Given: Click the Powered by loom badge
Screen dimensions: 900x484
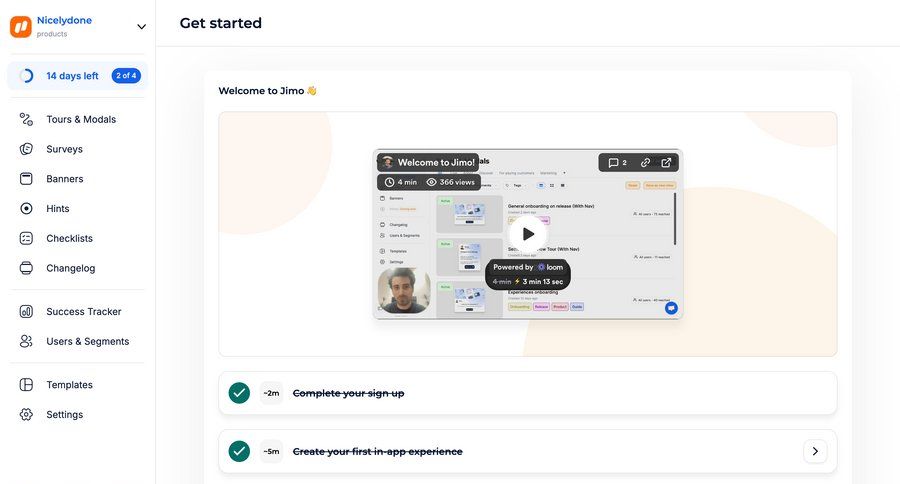Looking at the screenshot, I should pyautogui.click(x=528, y=267).
